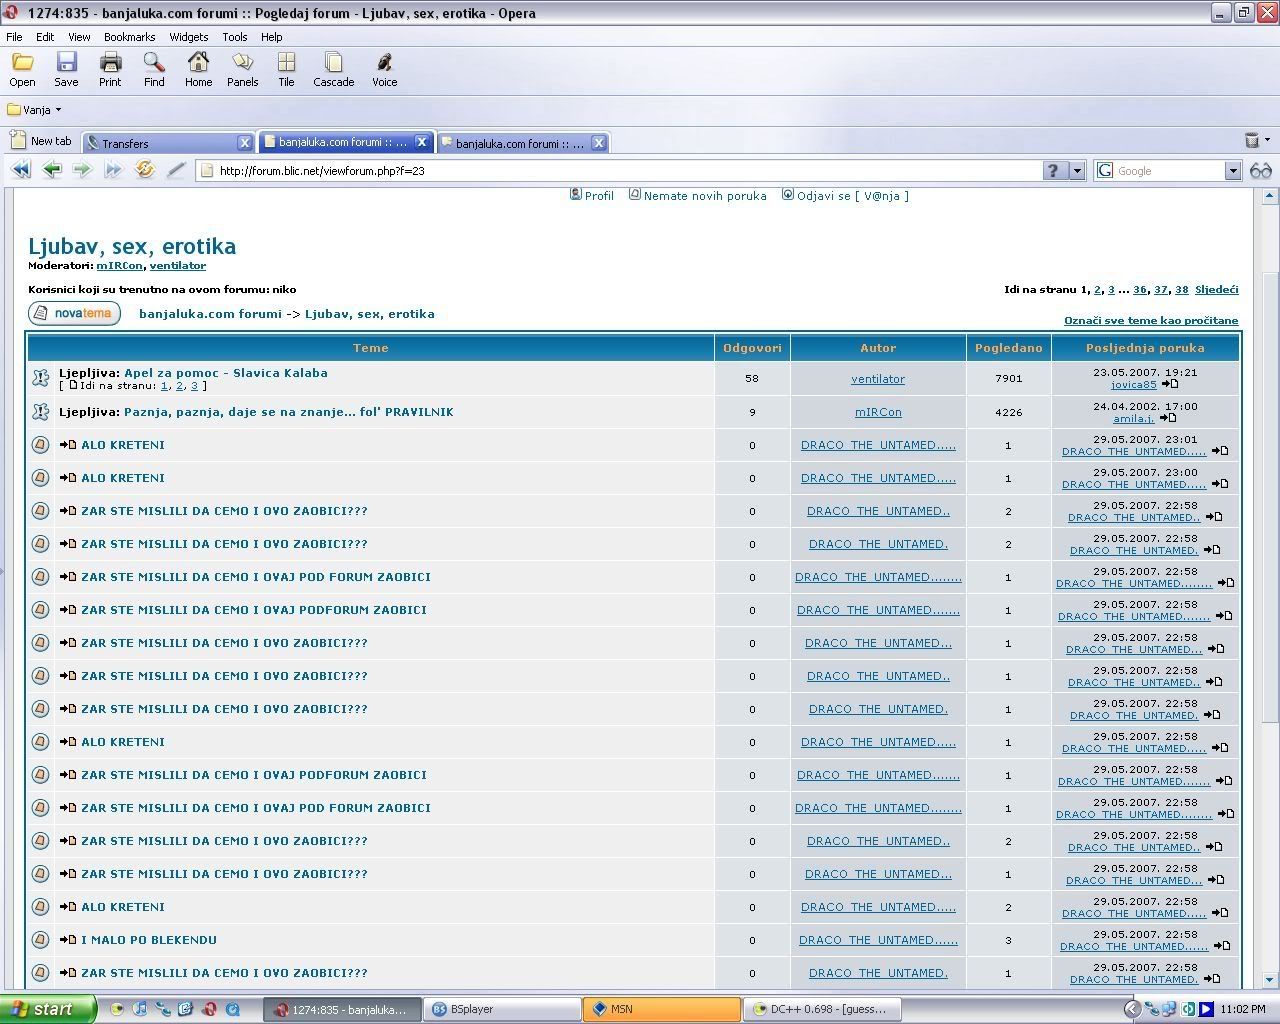The width and height of the screenshot is (1280, 1024).
Task: Click Profil icon in forum header
Action: coord(576,195)
